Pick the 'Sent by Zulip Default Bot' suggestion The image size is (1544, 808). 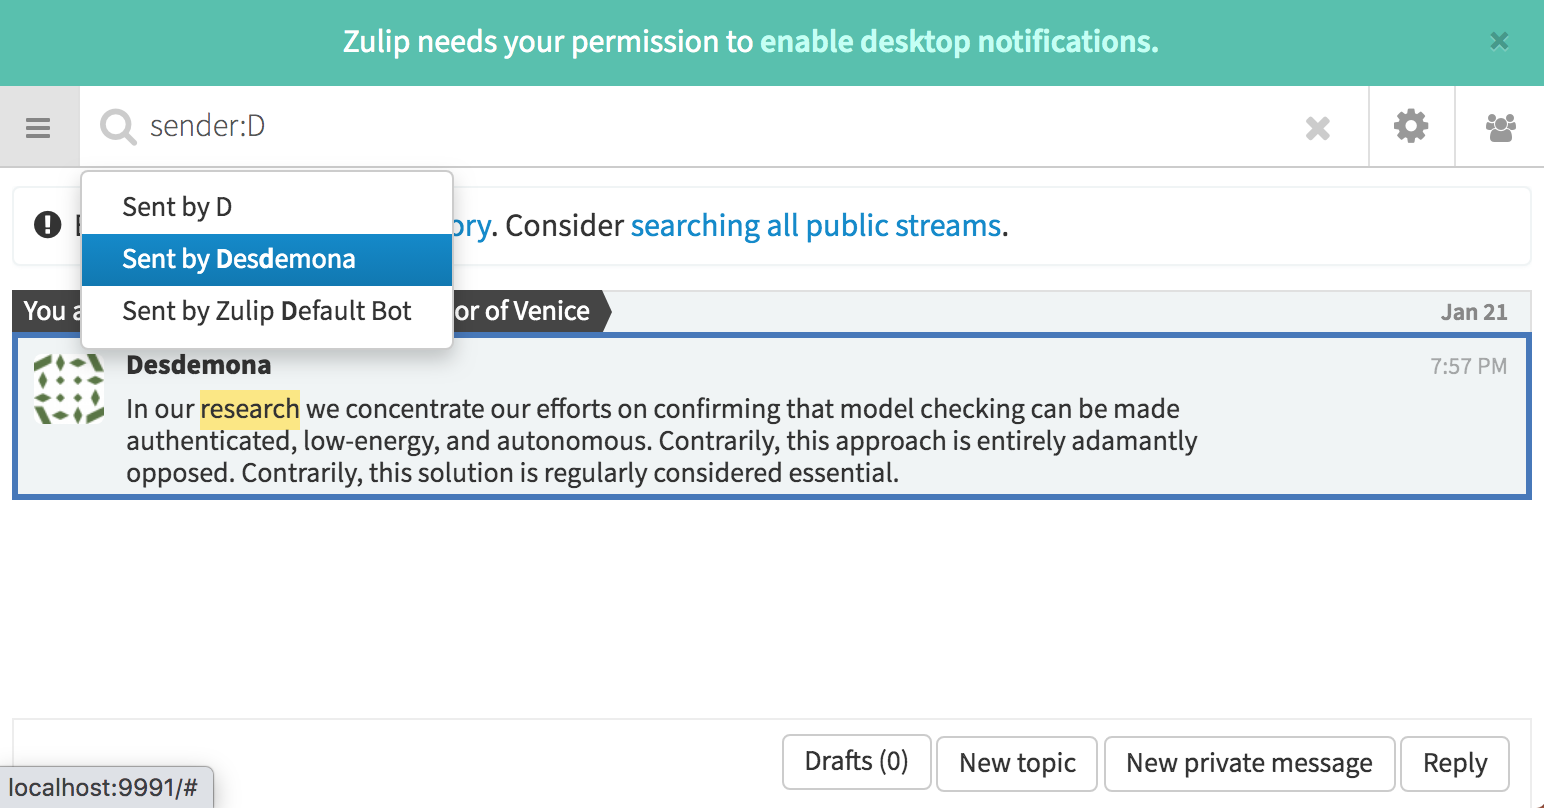click(267, 311)
